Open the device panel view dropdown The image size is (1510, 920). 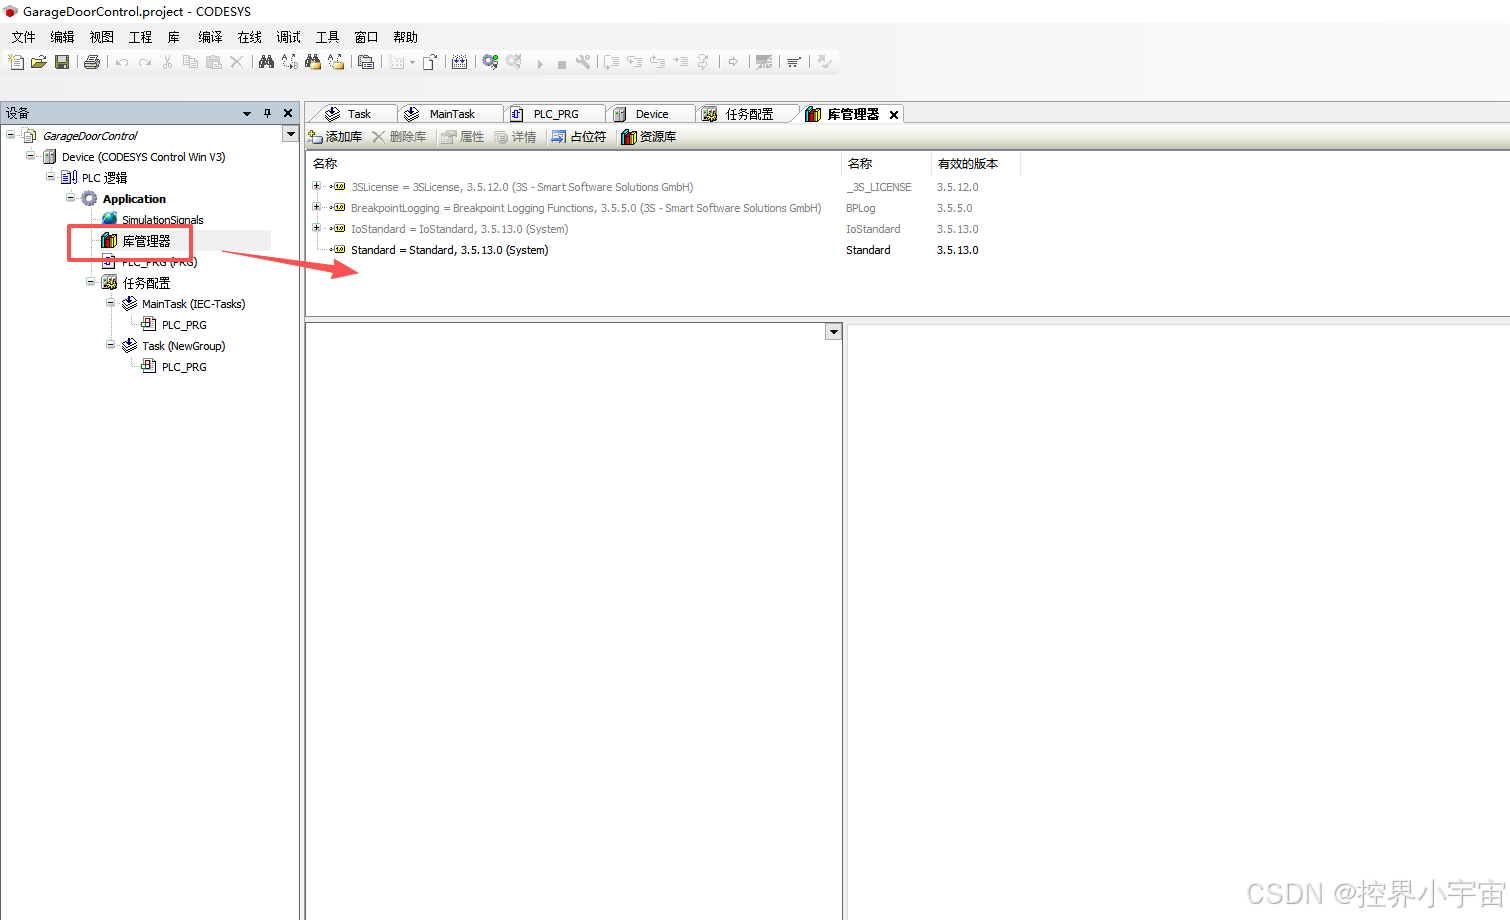tap(290, 134)
